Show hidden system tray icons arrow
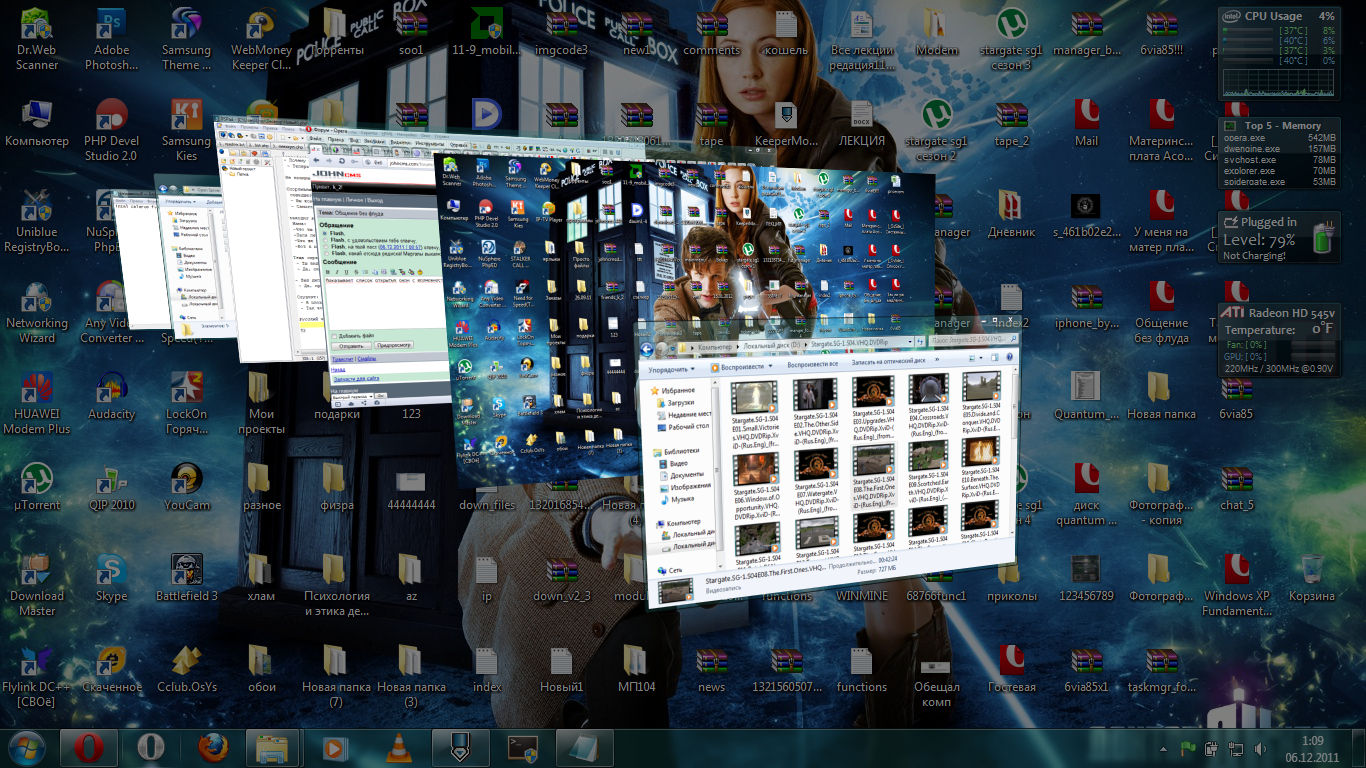This screenshot has width=1366, height=768. [x=1164, y=748]
